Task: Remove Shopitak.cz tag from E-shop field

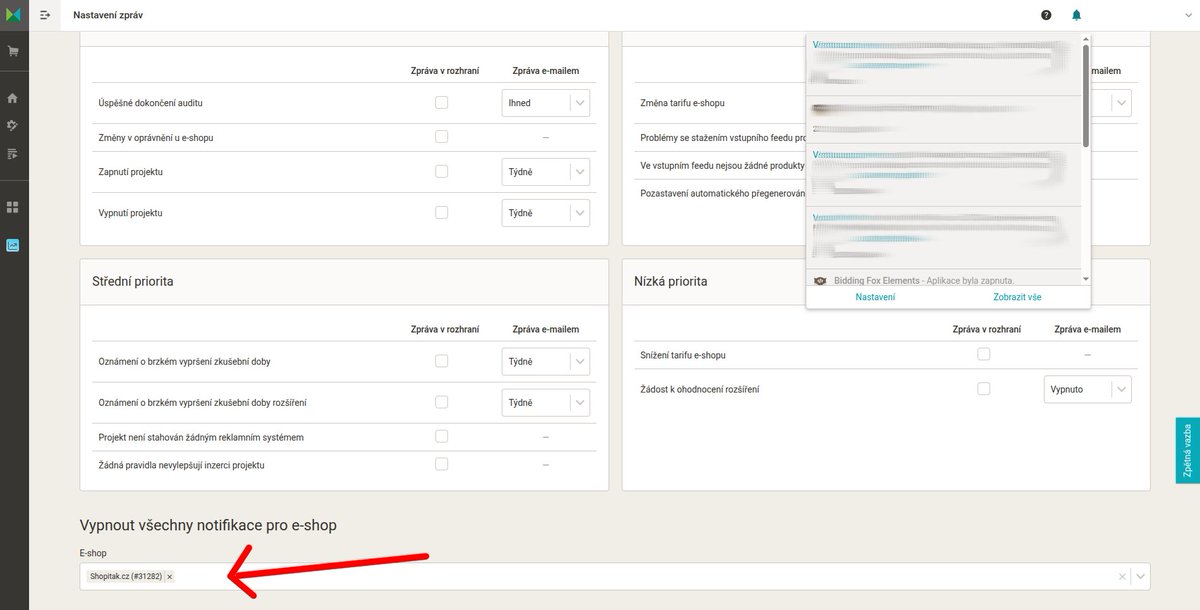Action: 170,577
